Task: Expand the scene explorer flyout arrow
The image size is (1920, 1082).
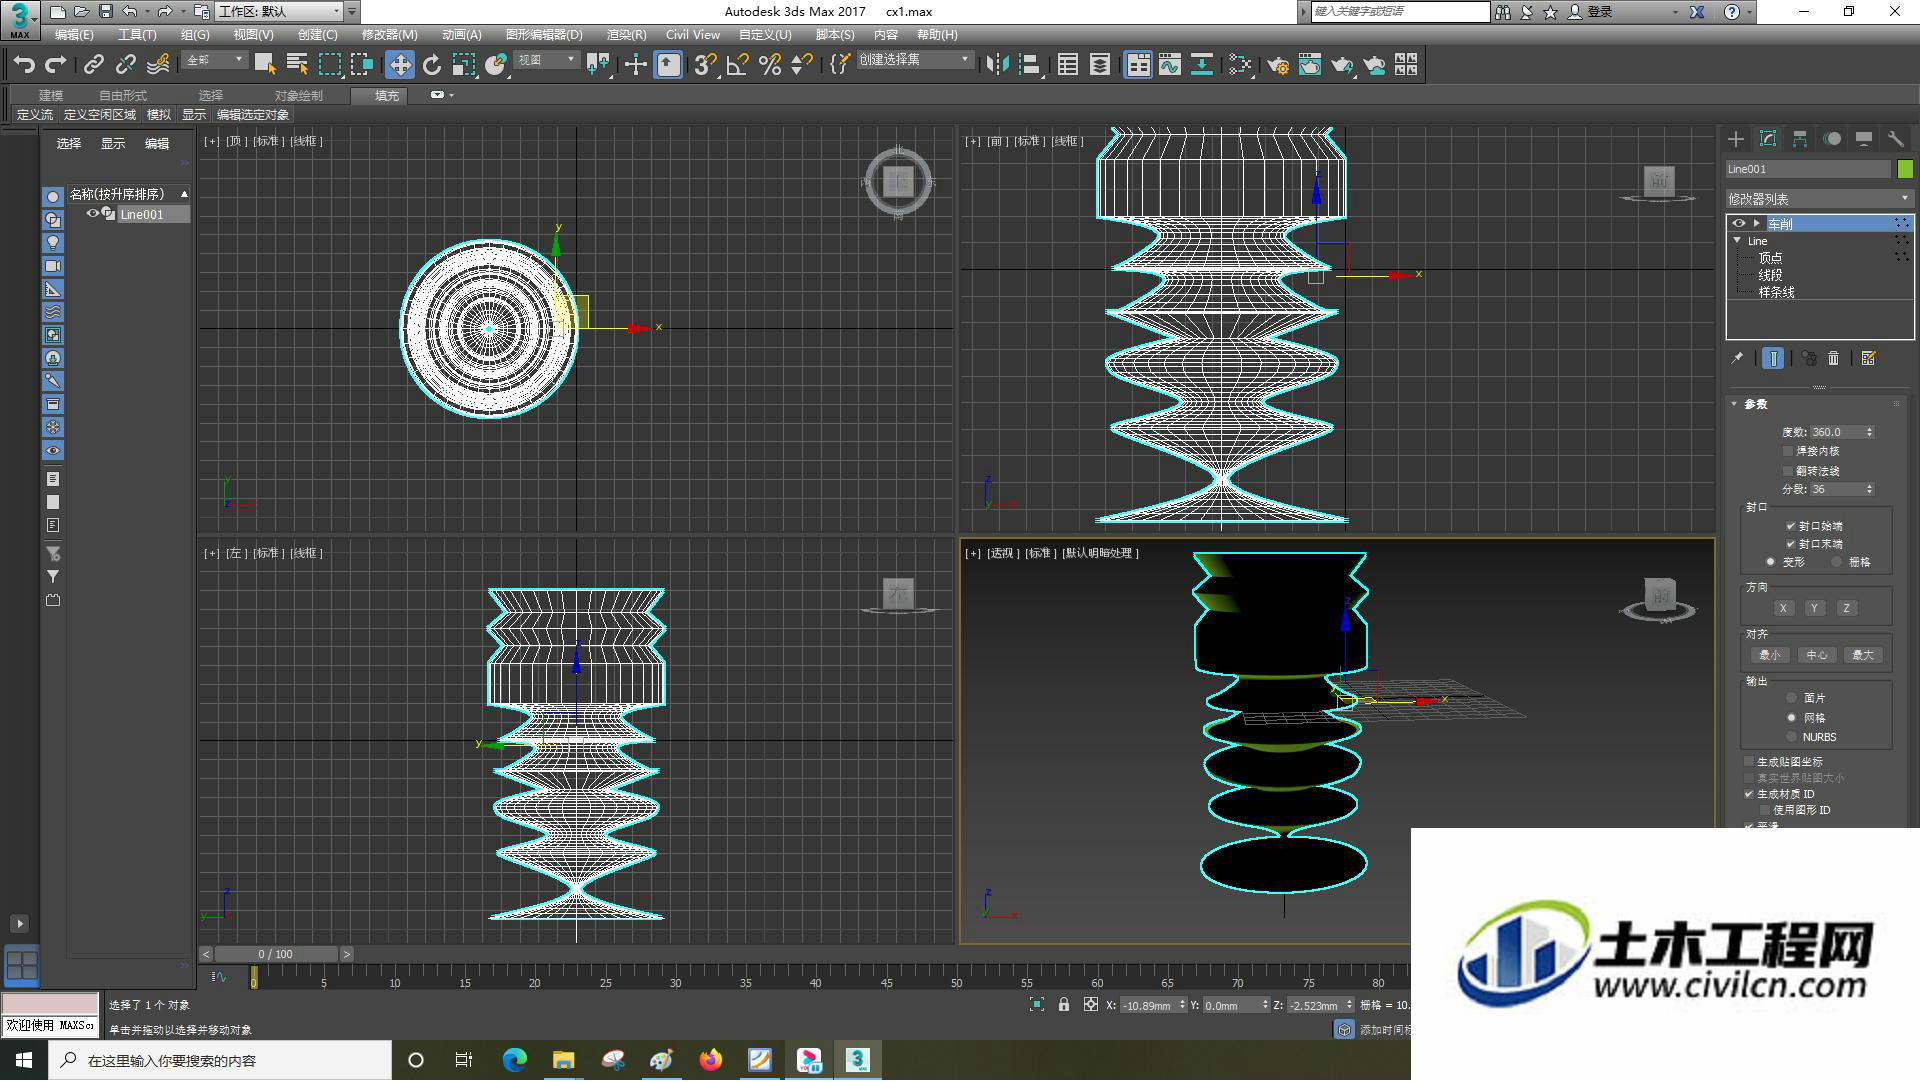Action: click(19, 924)
